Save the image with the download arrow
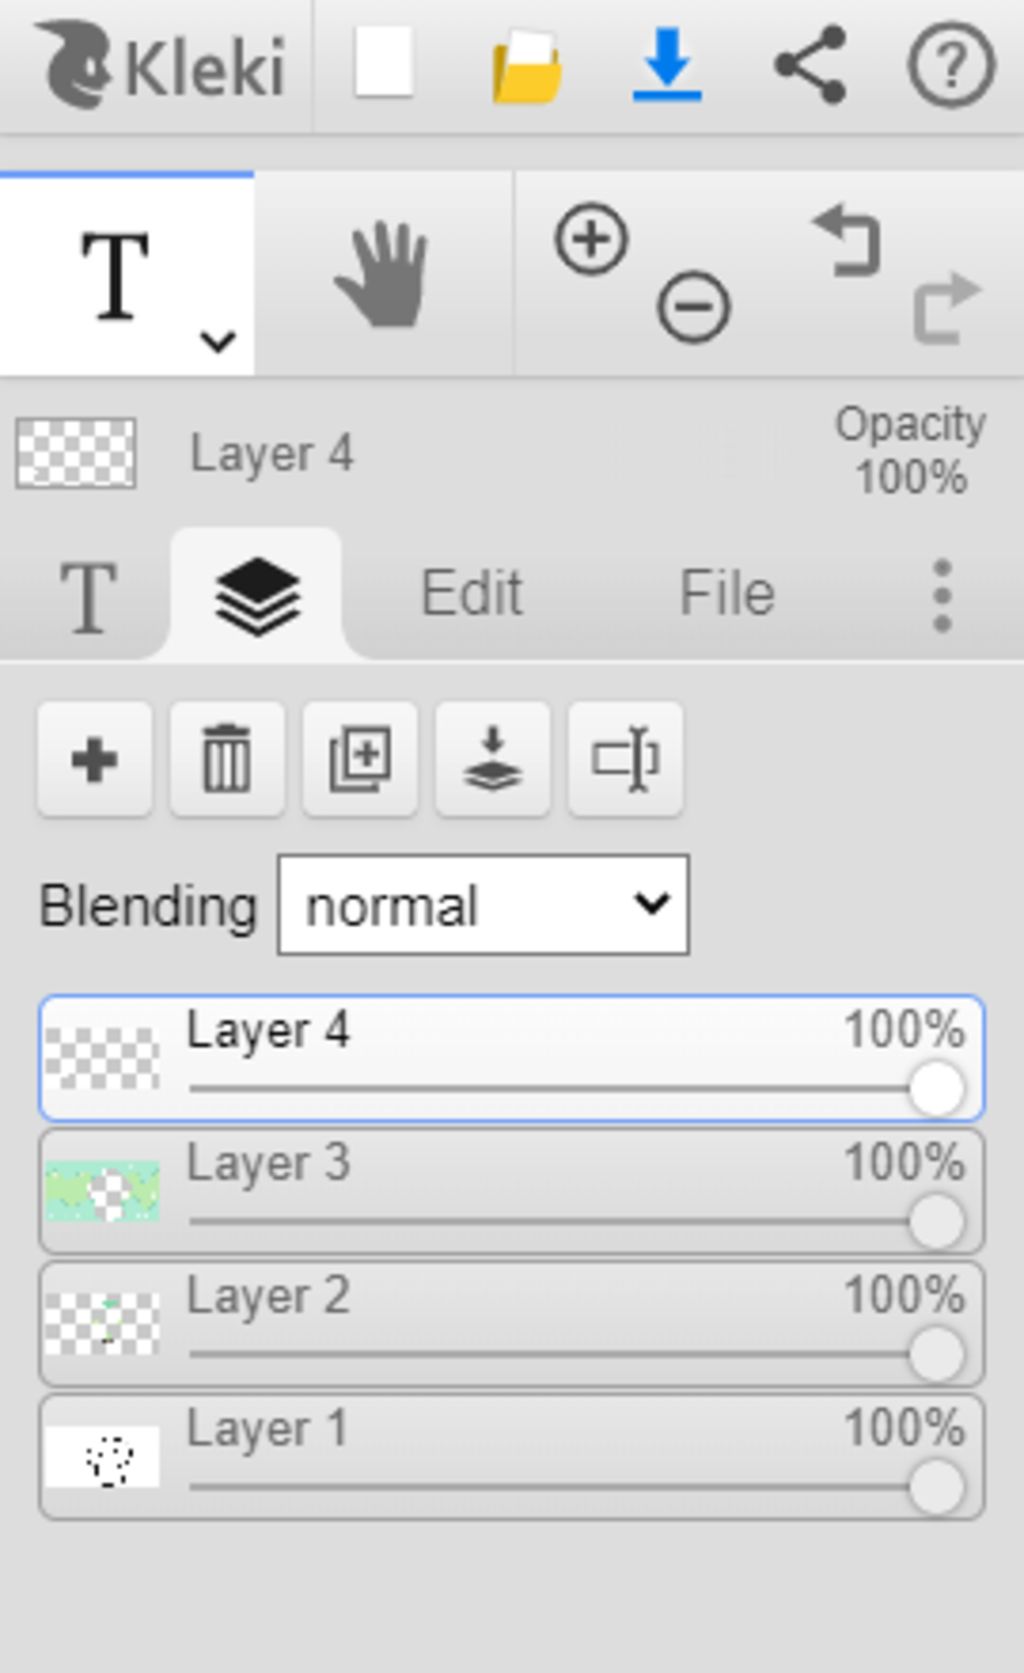Image resolution: width=1024 pixels, height=1673 pixels. [x=667, y=65]
